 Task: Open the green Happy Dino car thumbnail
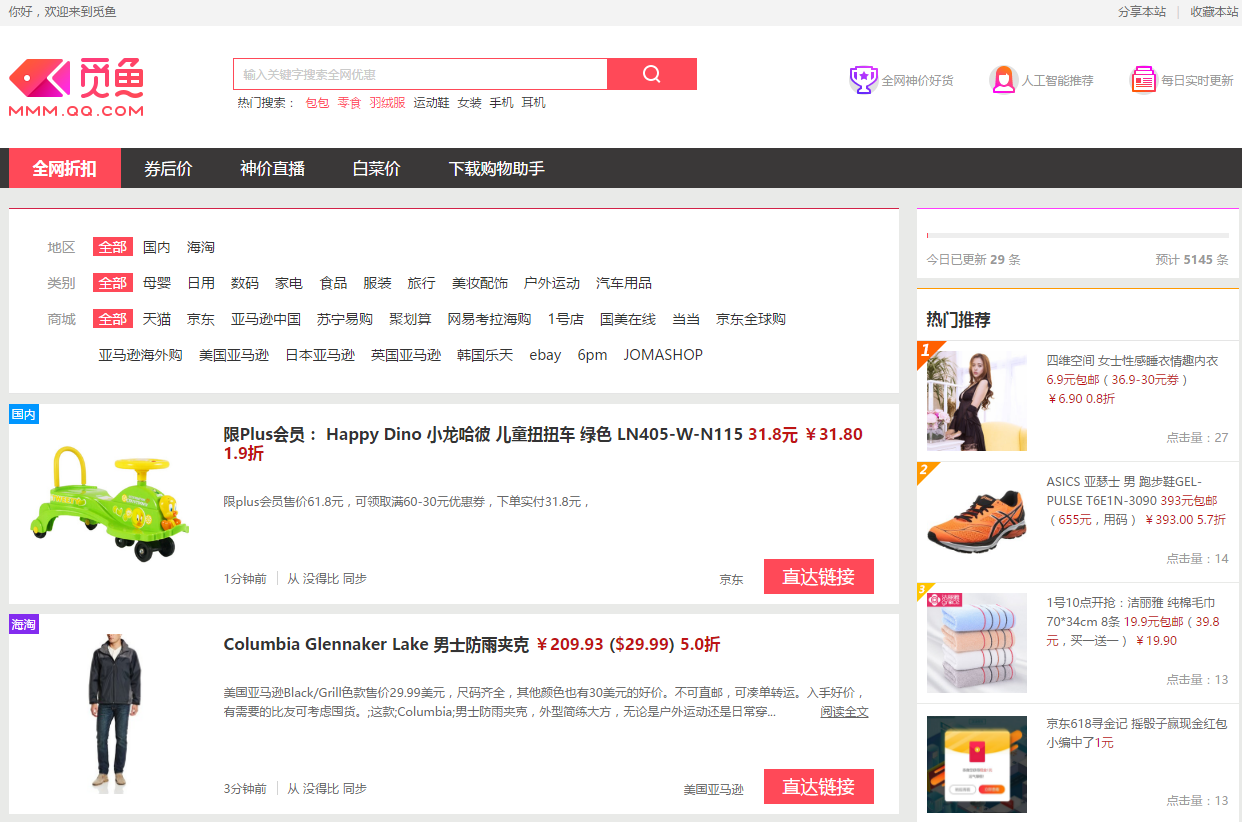click(109, 504)
